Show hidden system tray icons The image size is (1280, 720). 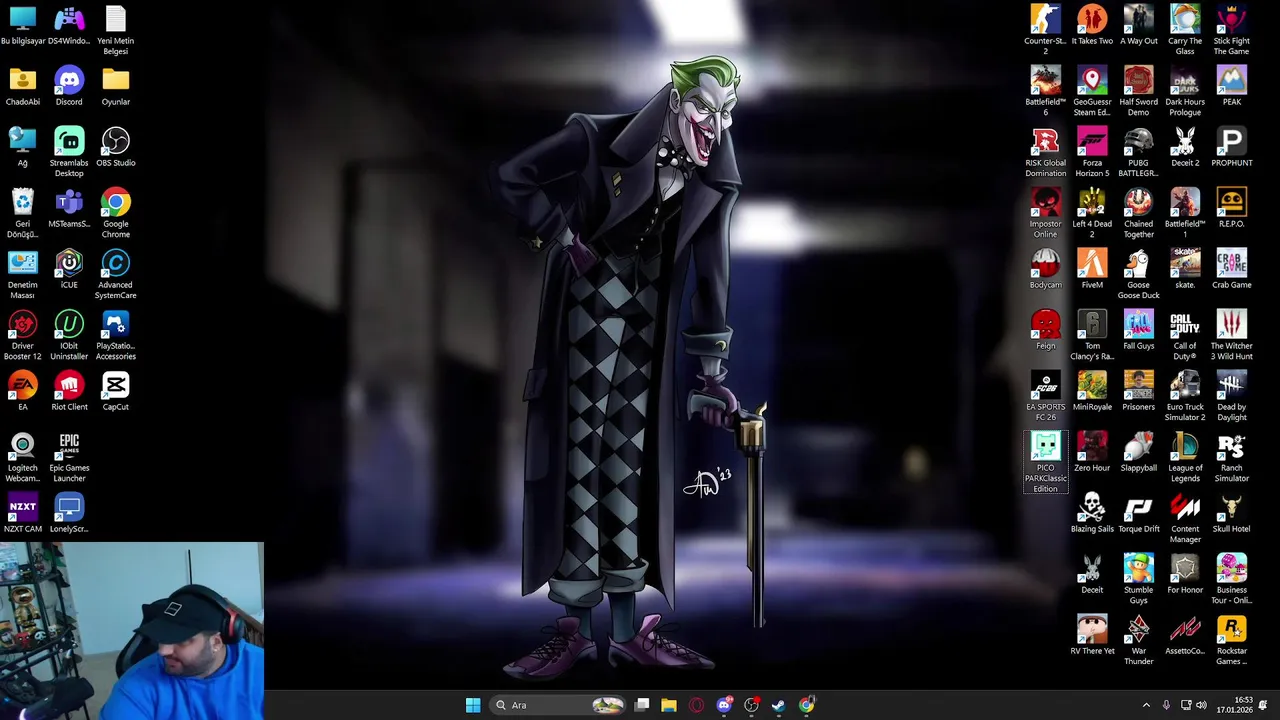[1146, 705]
